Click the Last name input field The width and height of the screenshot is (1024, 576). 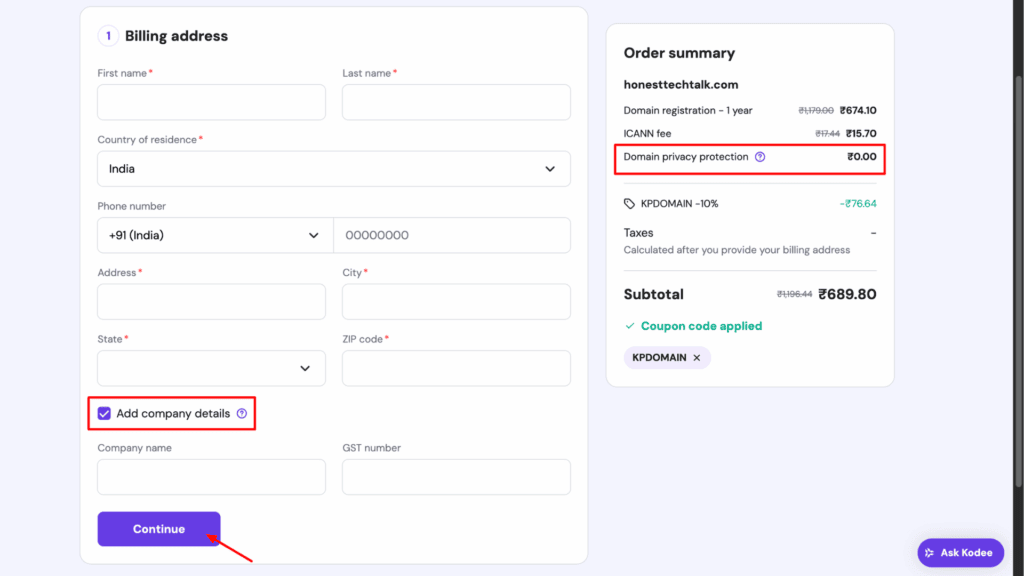(x=455, y=102)
